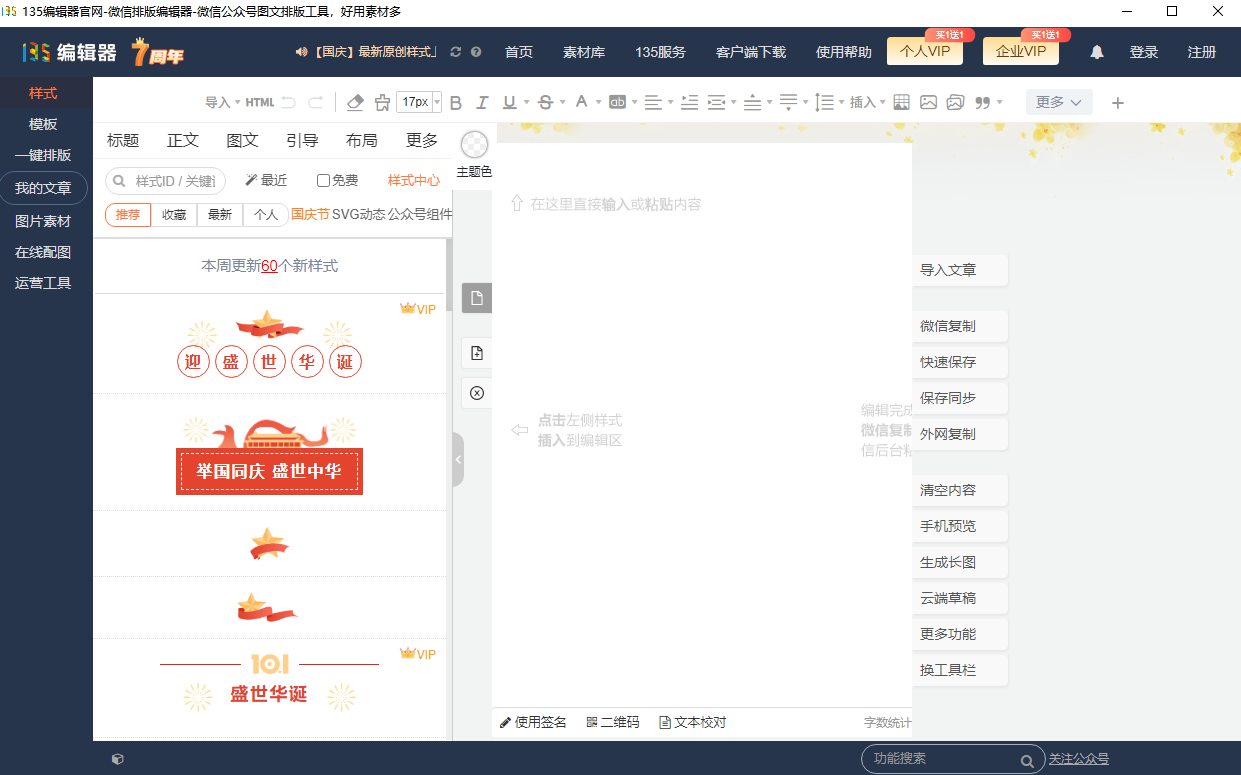This screenshot has height=775, width=1241.
Task: Switch to the 正文 tab
Action: tap(182, 141)
